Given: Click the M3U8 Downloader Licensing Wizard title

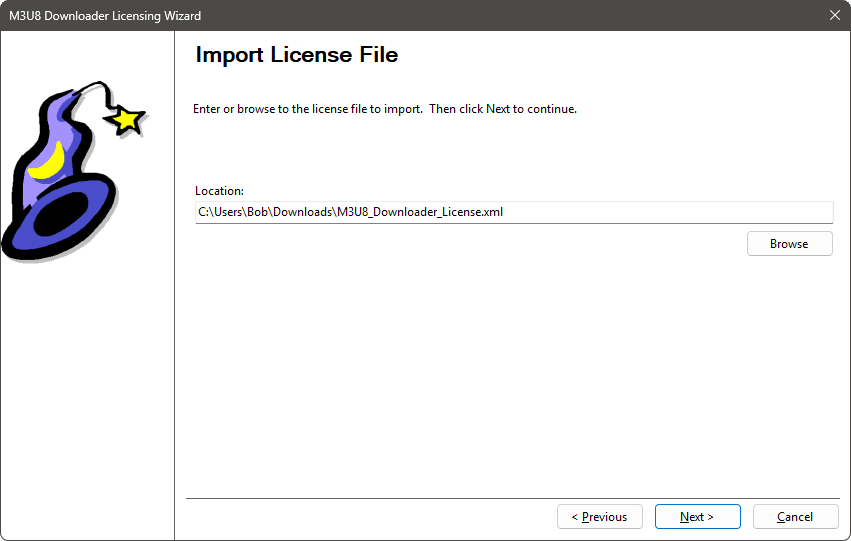Looking at the screenshot, I should coord(105,16).
